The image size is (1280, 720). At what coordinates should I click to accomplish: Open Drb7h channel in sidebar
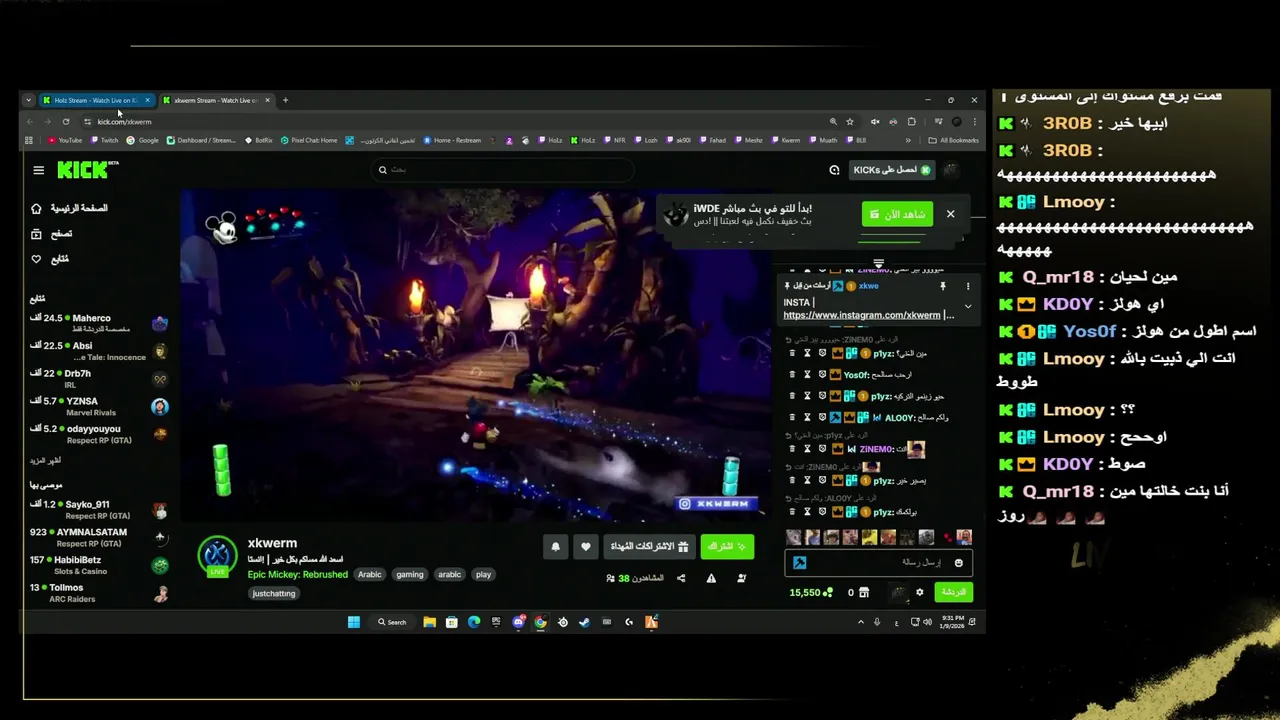tap(99, 378)
